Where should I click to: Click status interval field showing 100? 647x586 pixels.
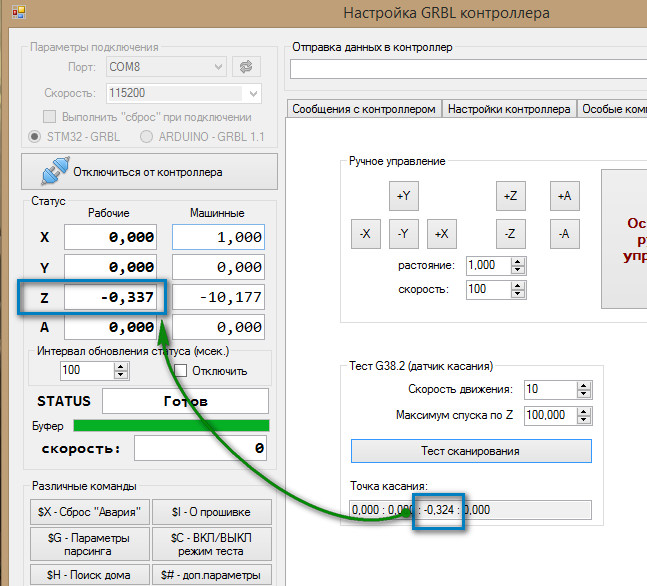coord(87,370)
